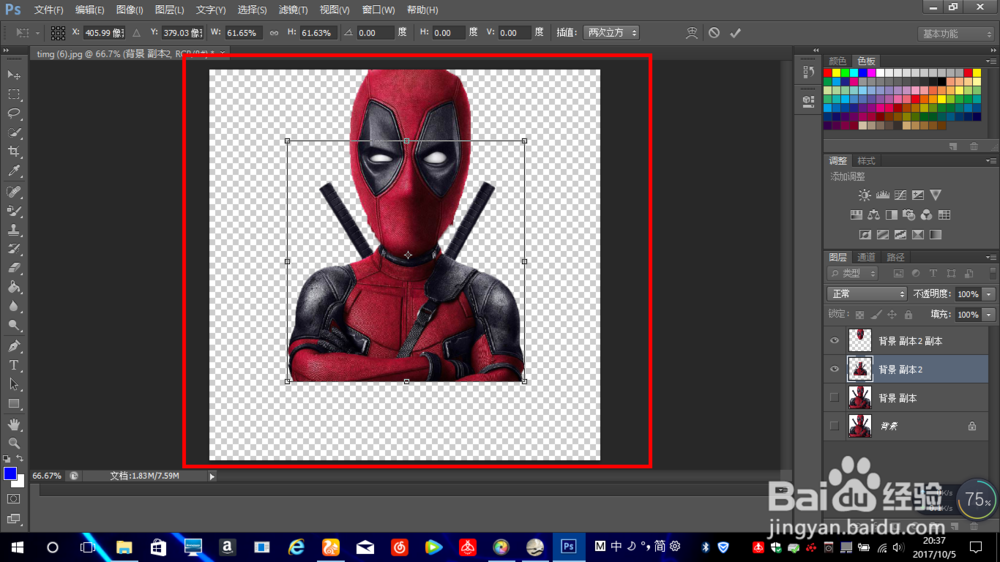Select the Horizontal Type tool

(x=13, y=366)
